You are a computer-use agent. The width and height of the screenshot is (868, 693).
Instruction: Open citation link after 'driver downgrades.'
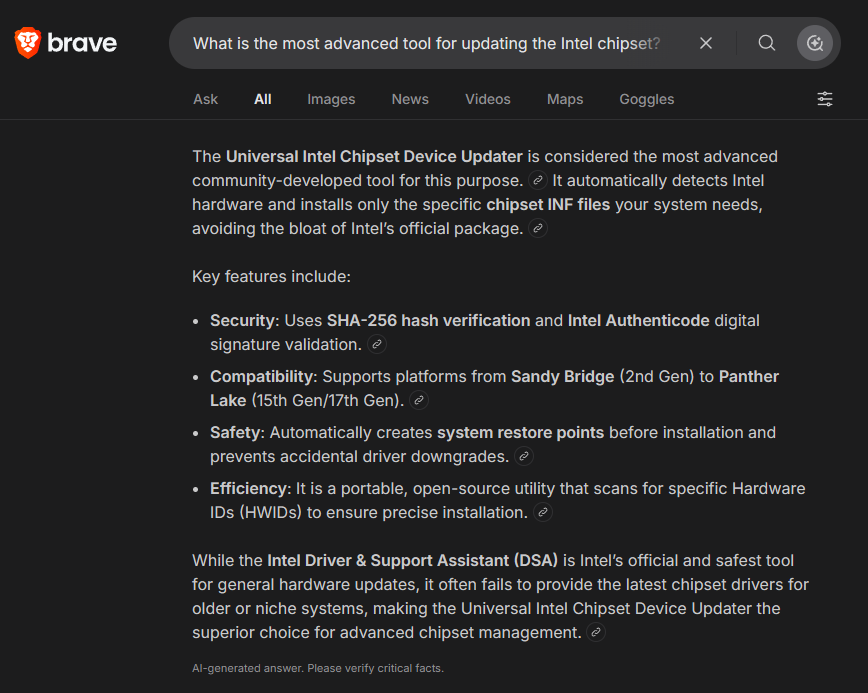pyautogui.click(x=524, y=456)
